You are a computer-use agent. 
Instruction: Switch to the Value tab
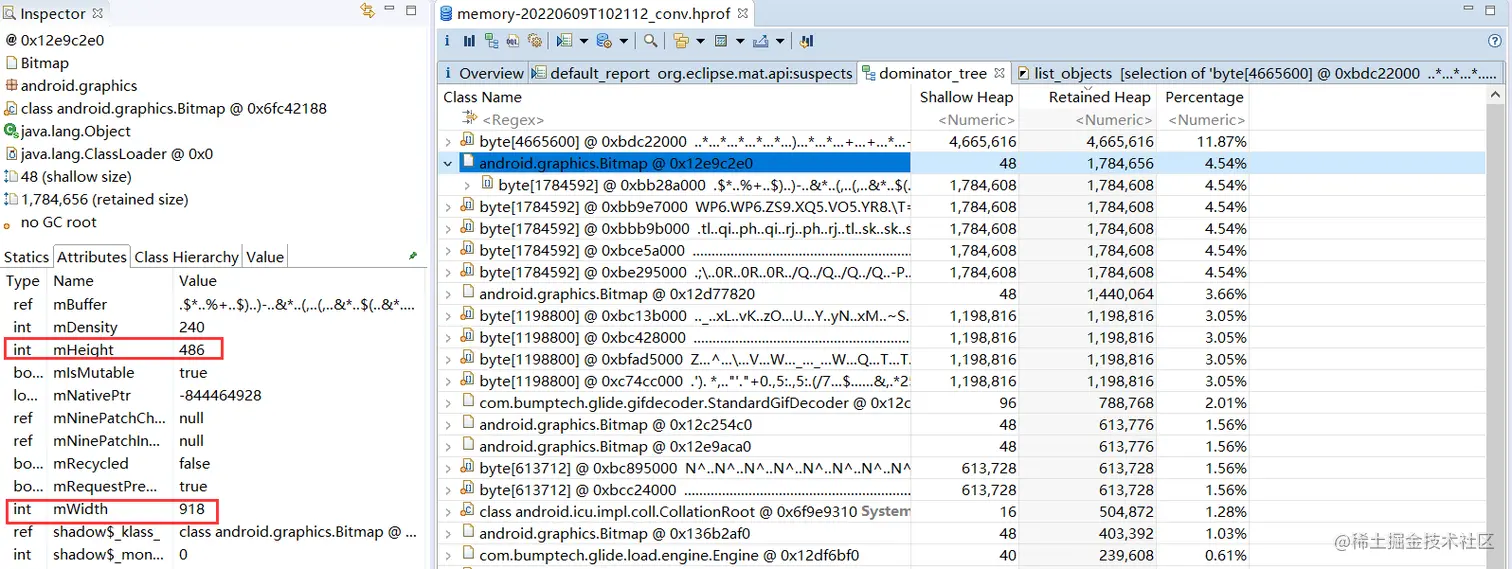click(x=265, y=257)
